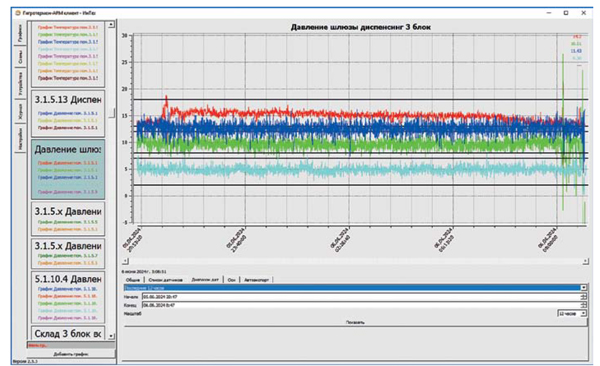The height and width of the screenshot is (366, 600).
Task: Click the red 'График Давление' row in Давление шлюз card
Action: pos(68,163)
